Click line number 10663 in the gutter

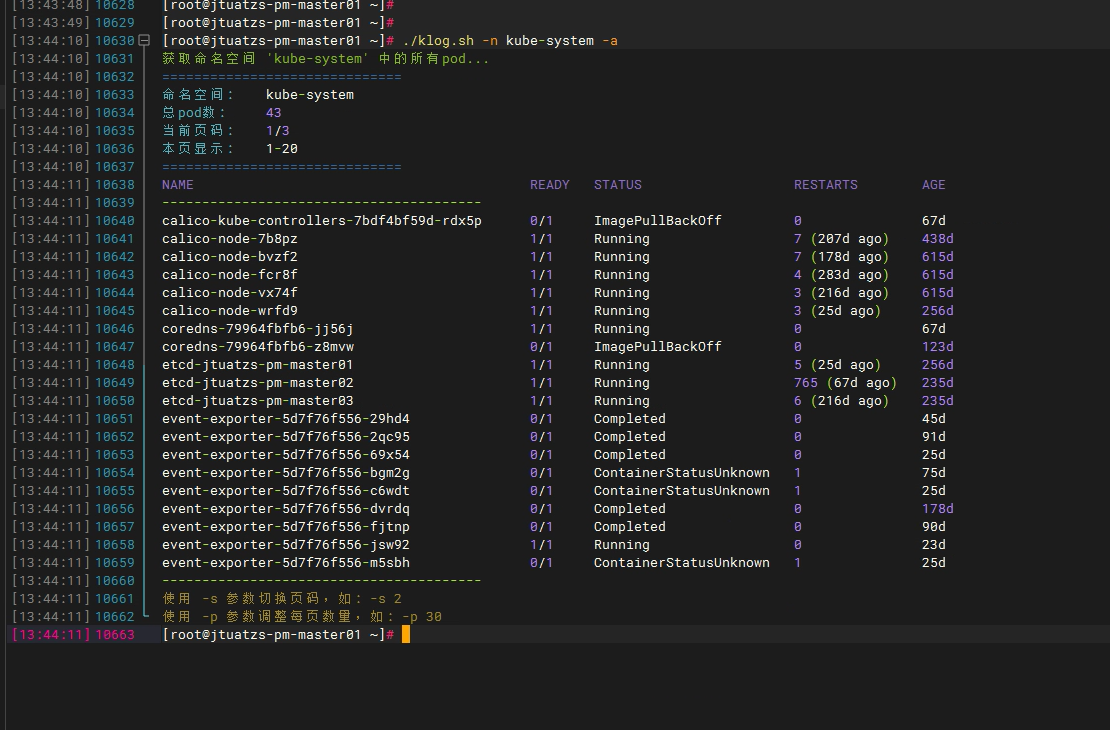click(114, 635)
